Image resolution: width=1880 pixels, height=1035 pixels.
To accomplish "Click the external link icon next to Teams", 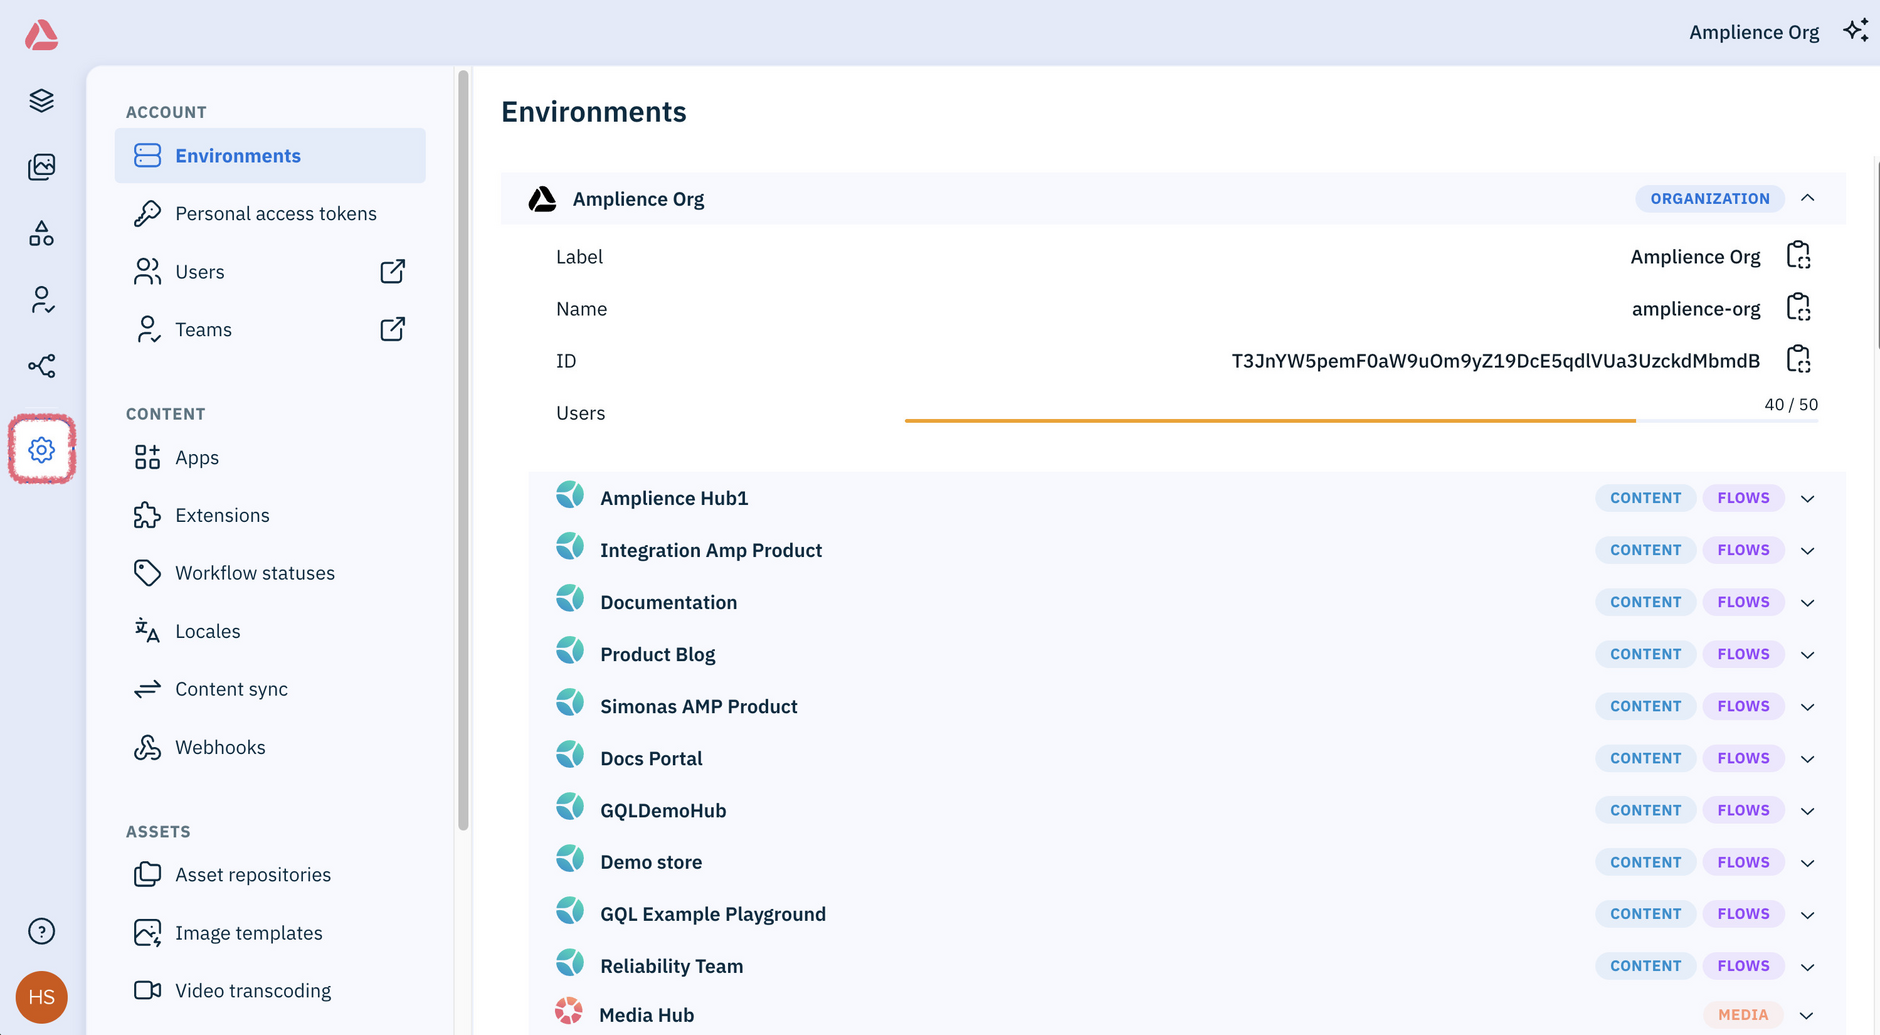I will click(393, 329).
